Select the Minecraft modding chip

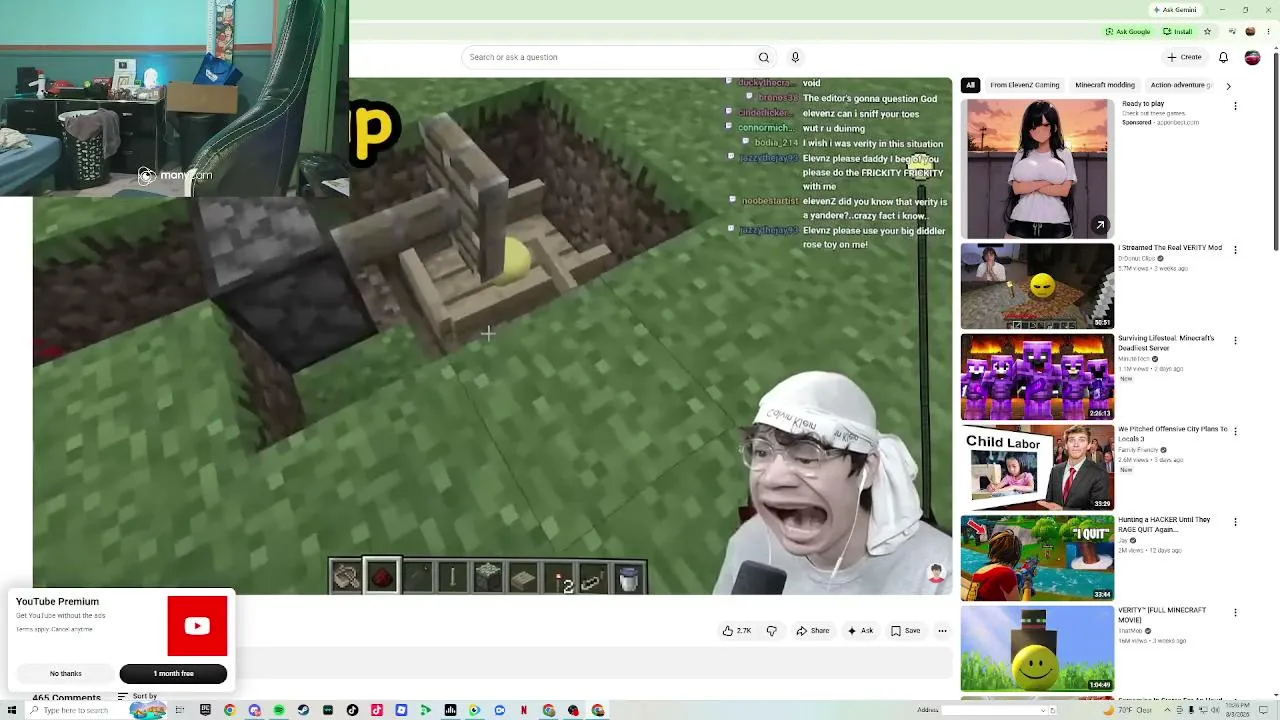[x=1105, y=85]
